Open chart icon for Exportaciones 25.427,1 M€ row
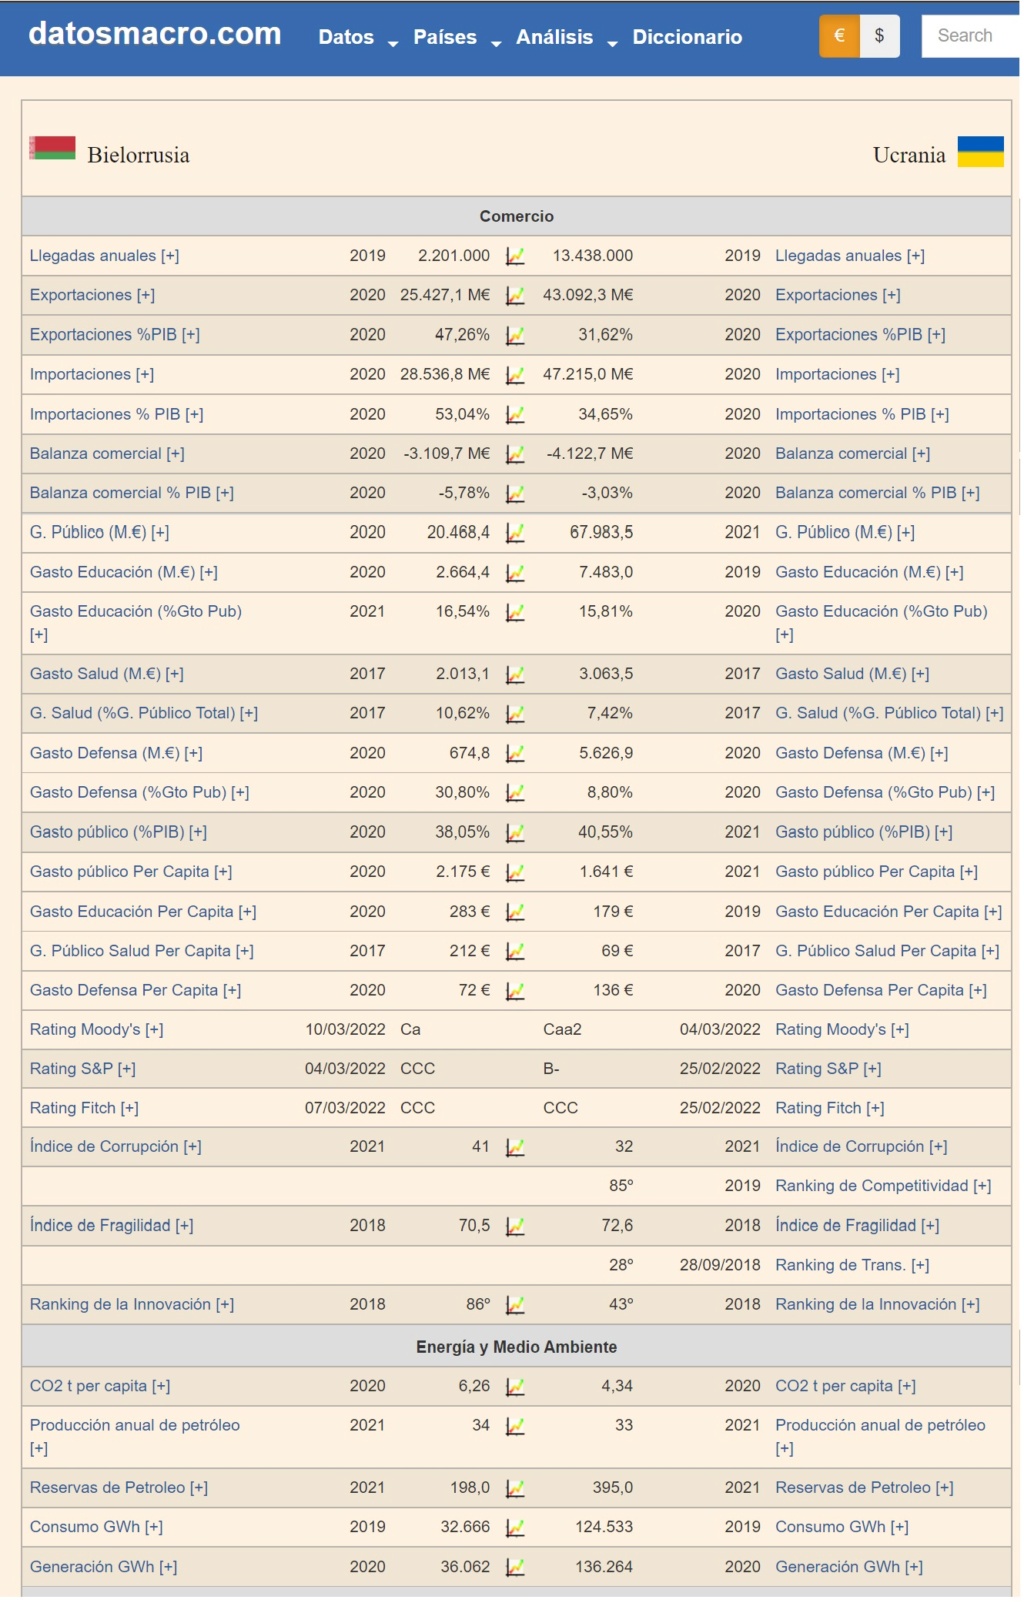The image size is (1024, 1603). coord(515,296)
